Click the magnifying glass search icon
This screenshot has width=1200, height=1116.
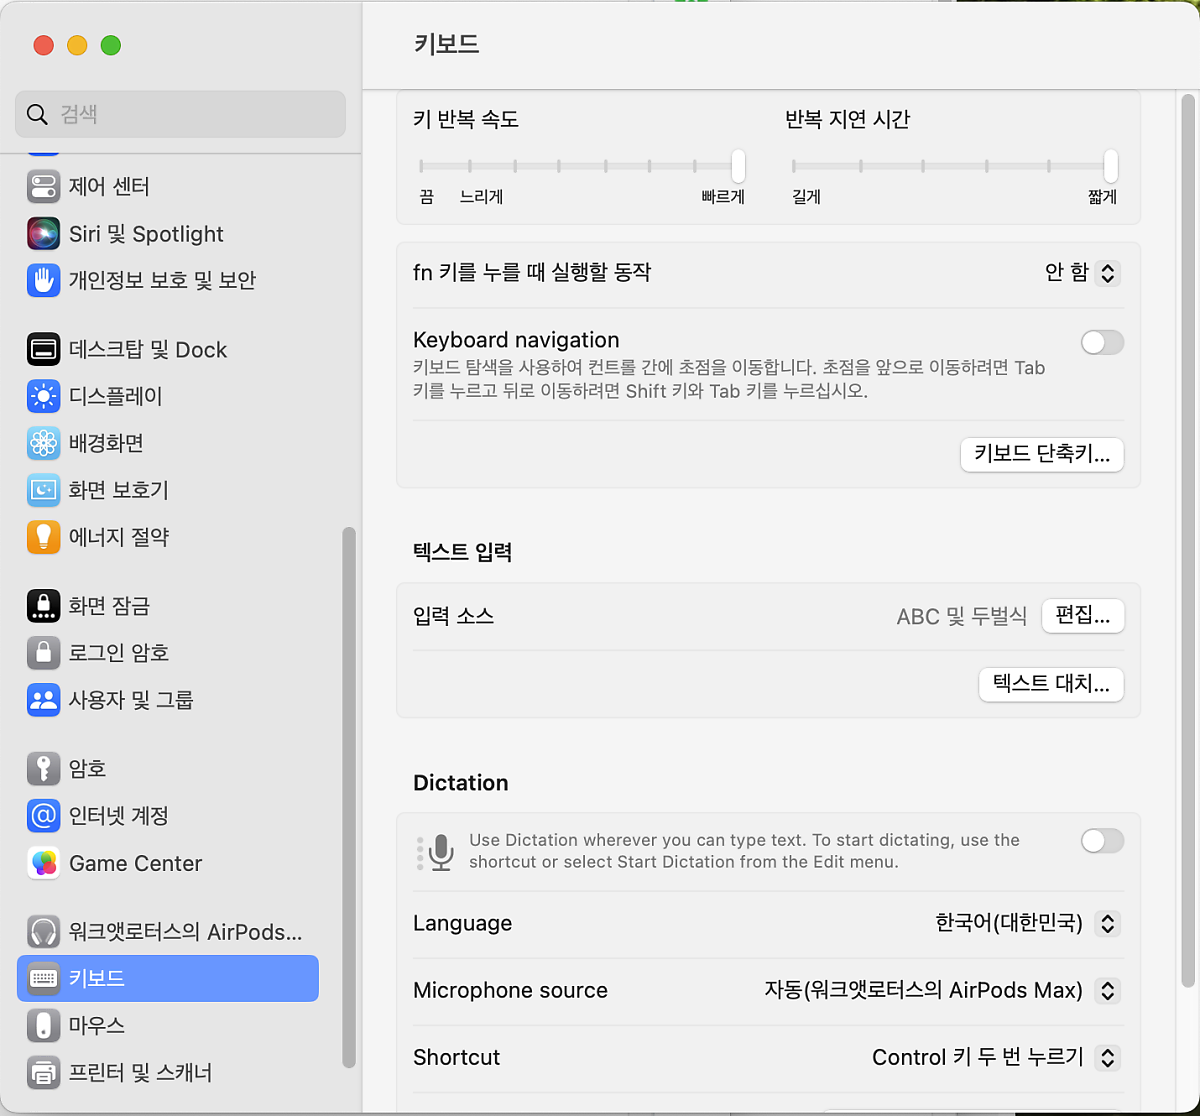[37, 114]
